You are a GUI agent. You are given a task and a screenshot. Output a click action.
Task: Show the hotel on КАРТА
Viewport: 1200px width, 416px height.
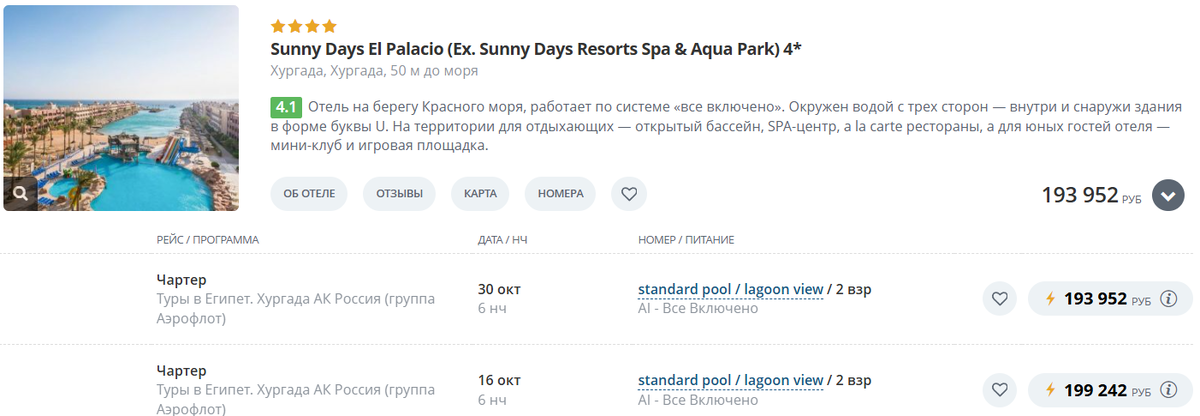[480, 194]
